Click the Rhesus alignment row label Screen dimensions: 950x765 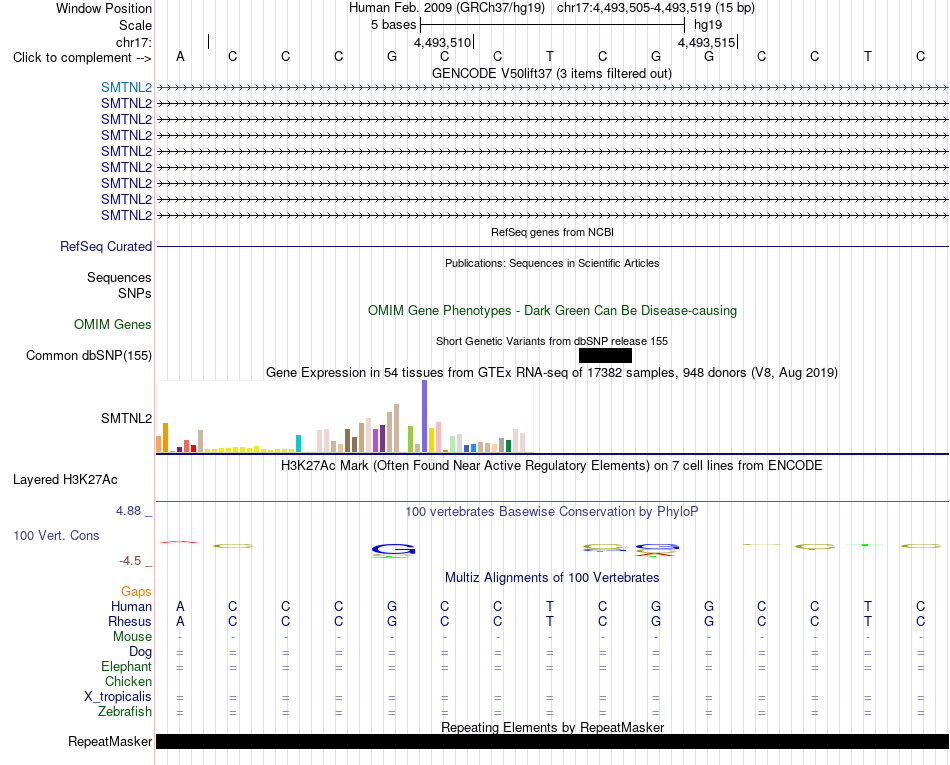[x=130, y=622]
